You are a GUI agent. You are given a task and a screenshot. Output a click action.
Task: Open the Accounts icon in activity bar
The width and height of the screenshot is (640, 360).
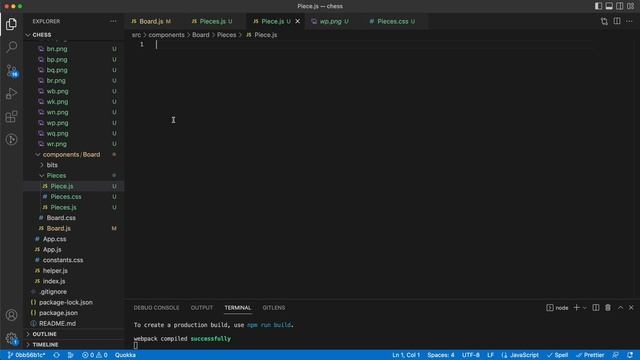click(11, 315)
